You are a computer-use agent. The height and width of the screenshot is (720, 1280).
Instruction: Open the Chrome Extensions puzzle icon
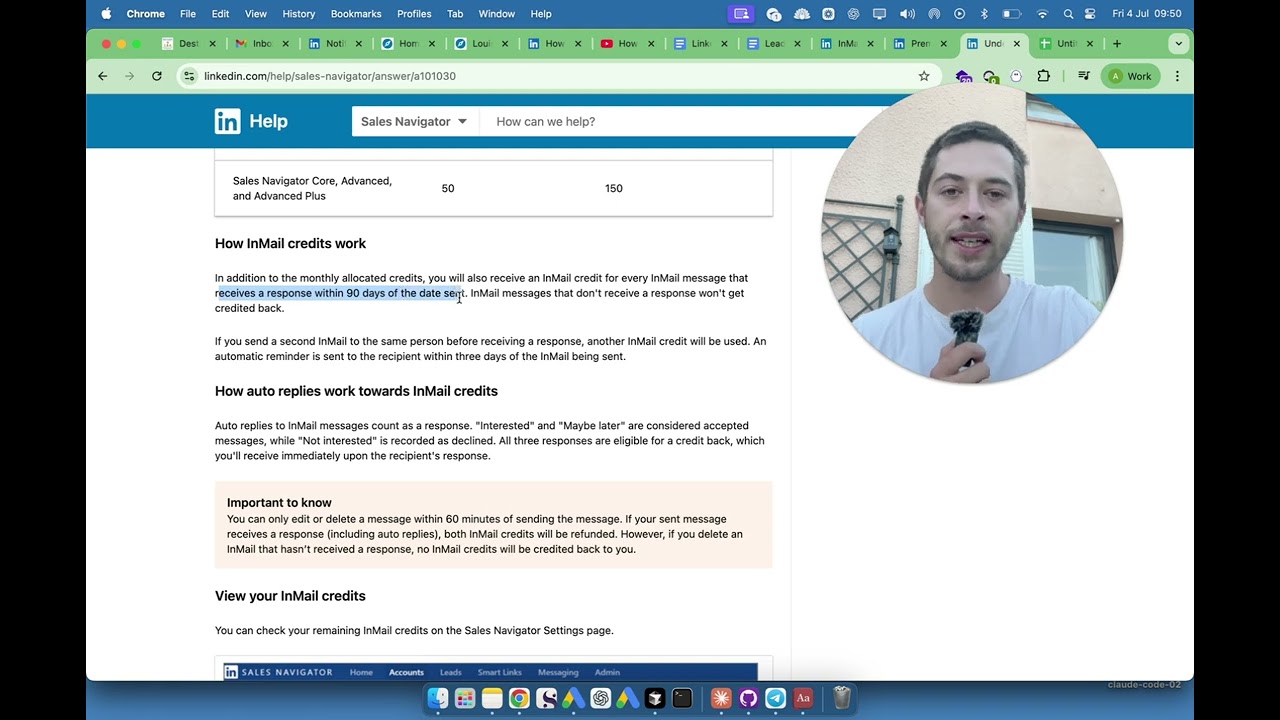[x=1043, y=76]
